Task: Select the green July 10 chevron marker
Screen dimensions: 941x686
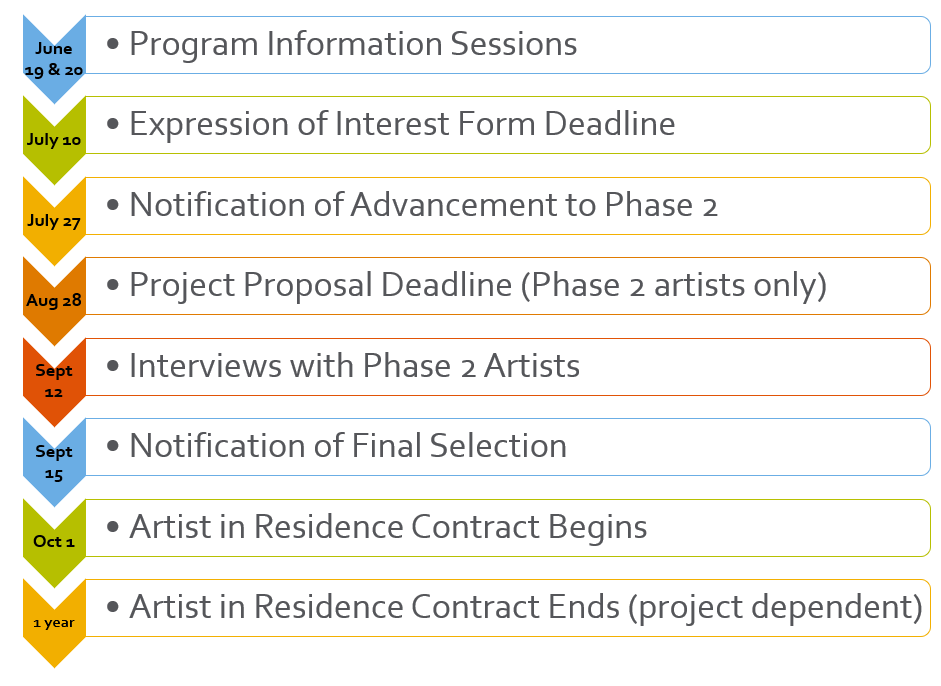Action: 54,140
